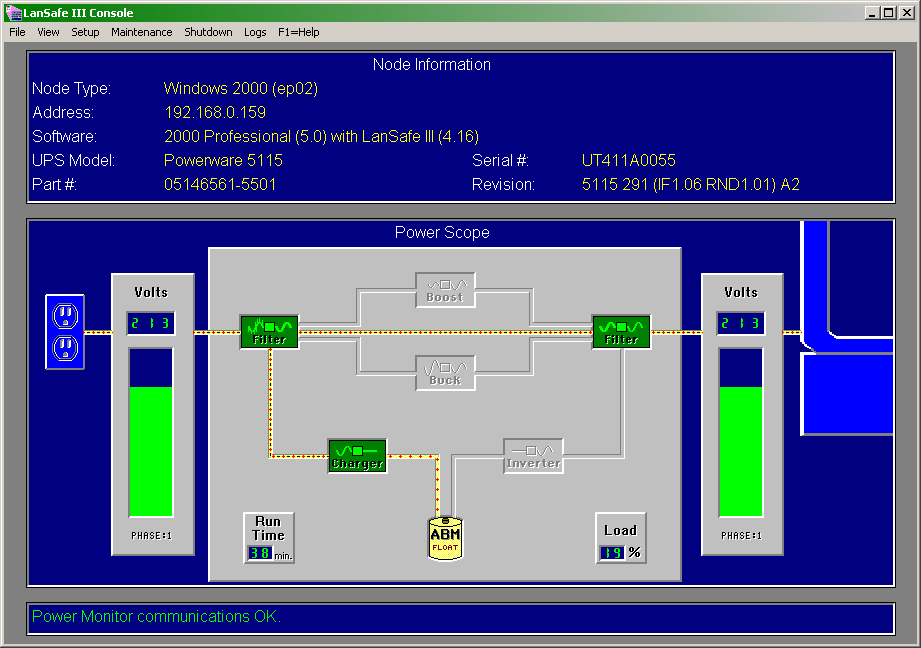Close the LanSafe III Console window
Image resolution: width=921 pixels, height=648 pixels.
point(907,13)
